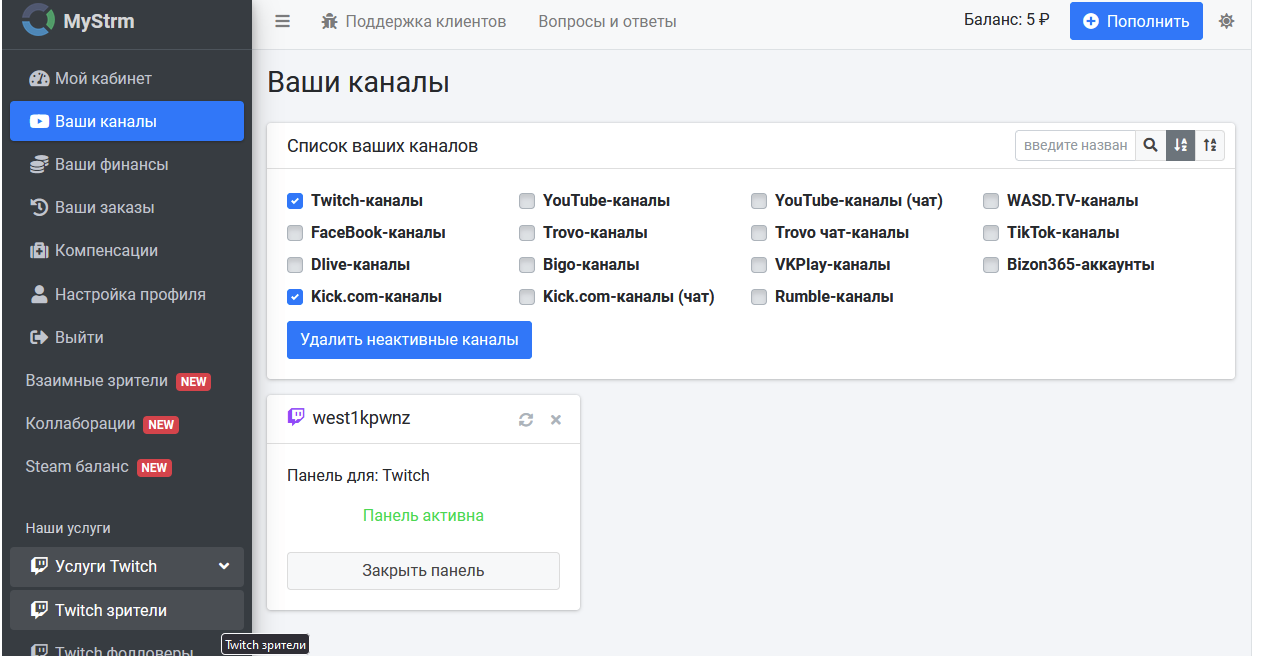The image size is (1274, 656).
Task: Focus the channel name search field
Action: coord(1075,146)
